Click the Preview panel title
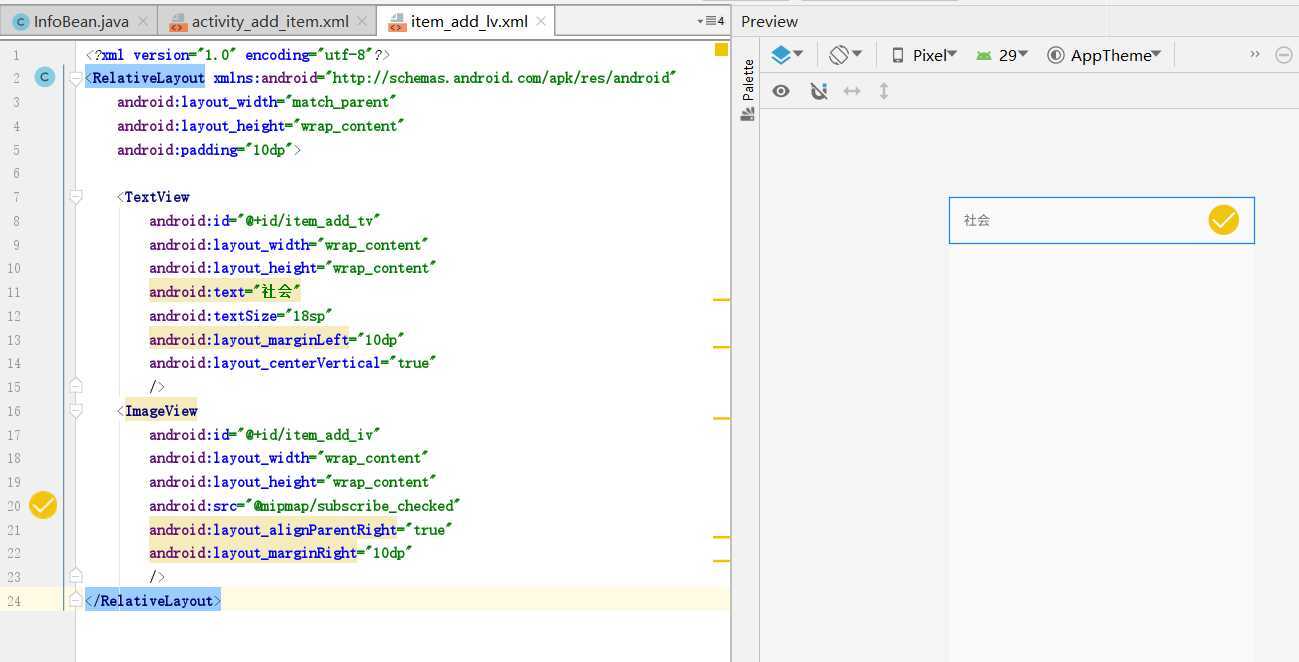This screenshot has width=1299, height=662. point(769,21)
